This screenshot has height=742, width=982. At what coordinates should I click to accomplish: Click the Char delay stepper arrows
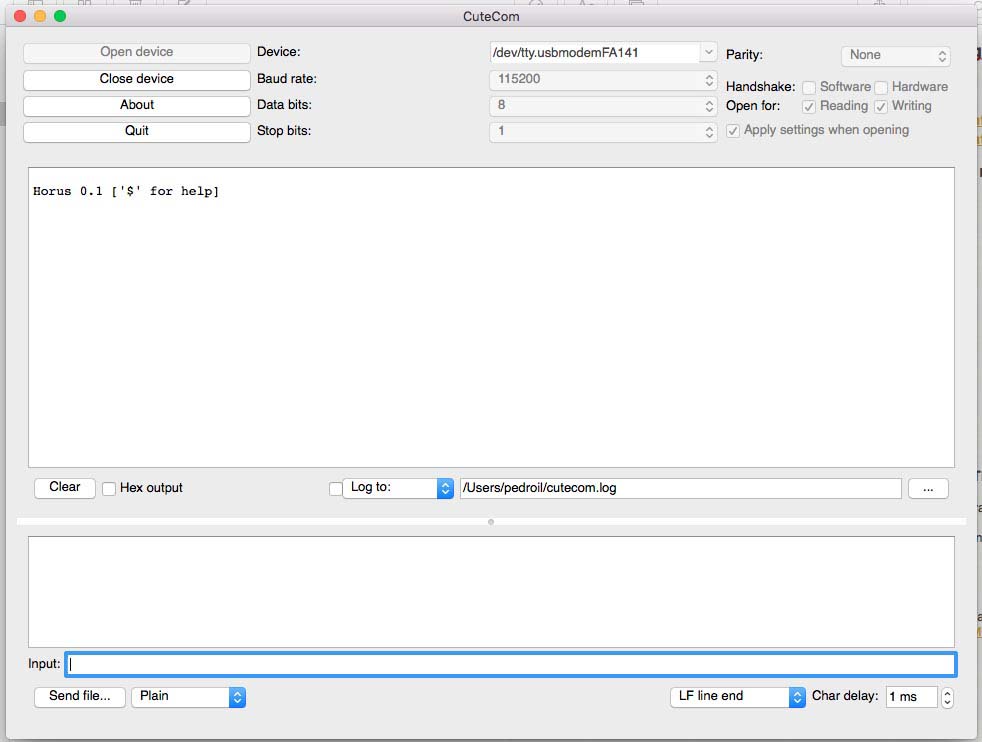click(x=947, y=697)
